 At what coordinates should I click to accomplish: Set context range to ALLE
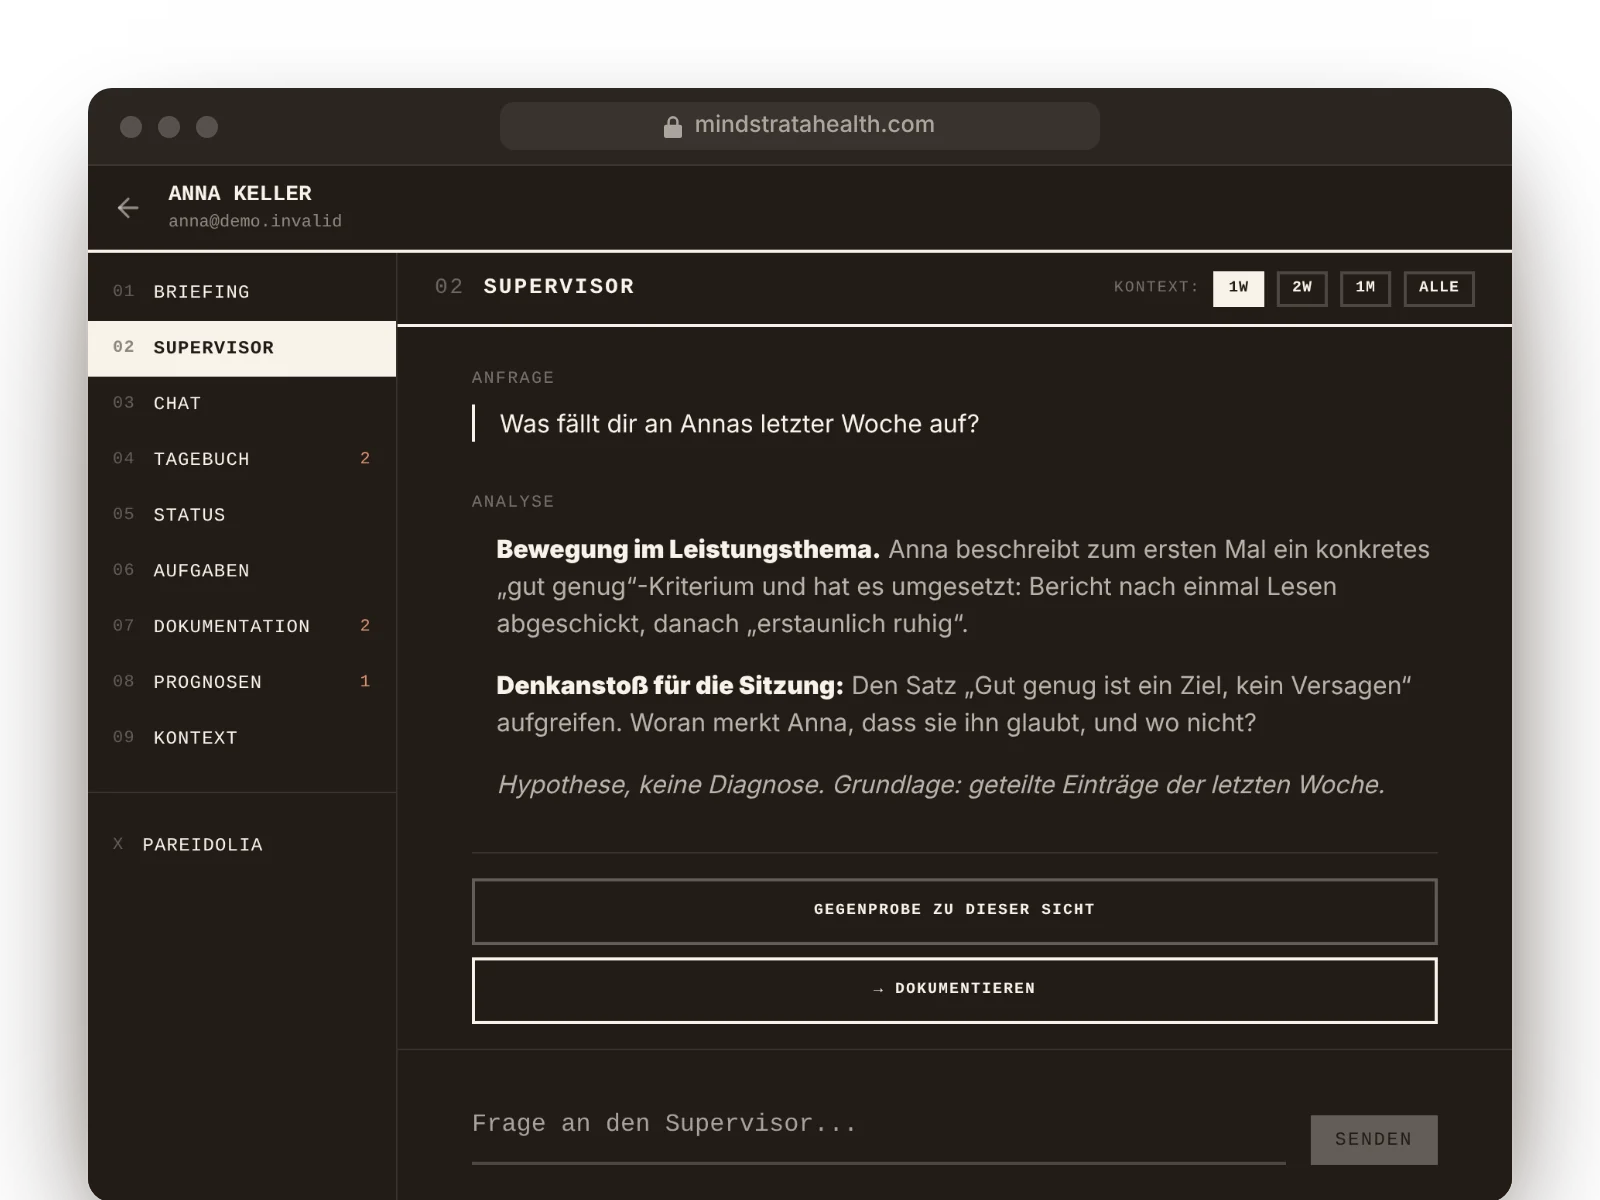[1439, 288]
